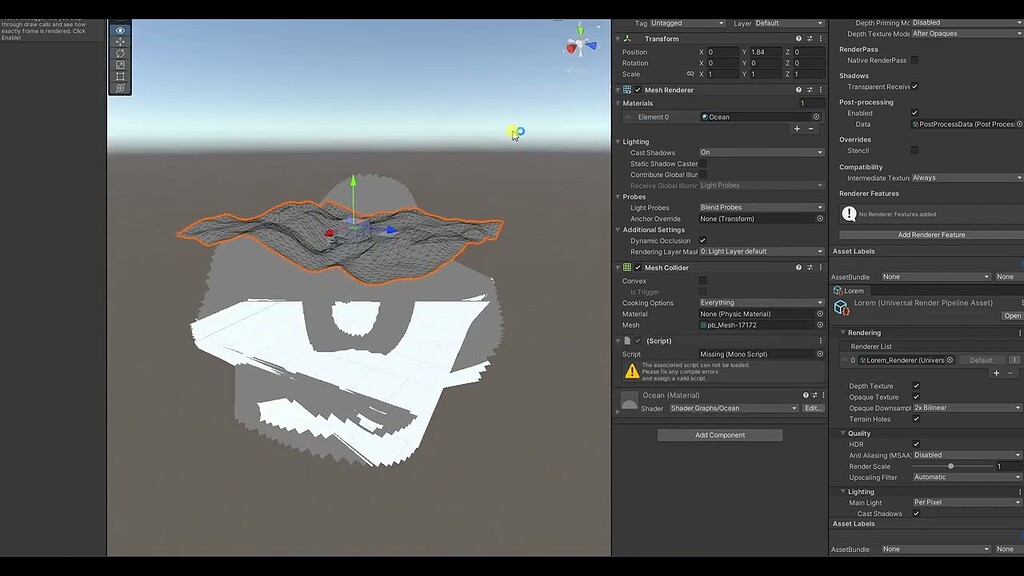Screen dimensions: 1024x576
Task: Select the Move tool
Action: (x=120, y=42)
